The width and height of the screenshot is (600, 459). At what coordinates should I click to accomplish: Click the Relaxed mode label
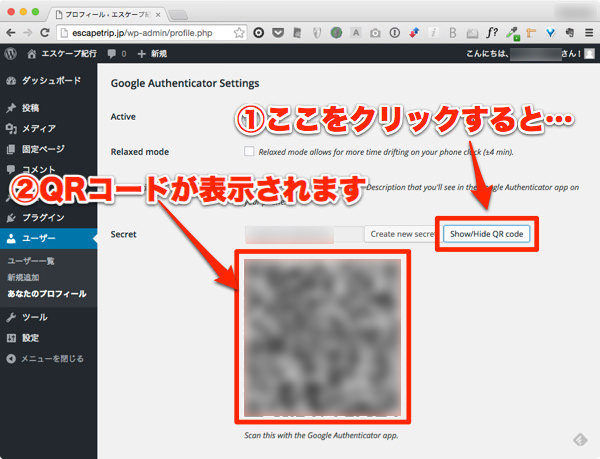(140, 152)
